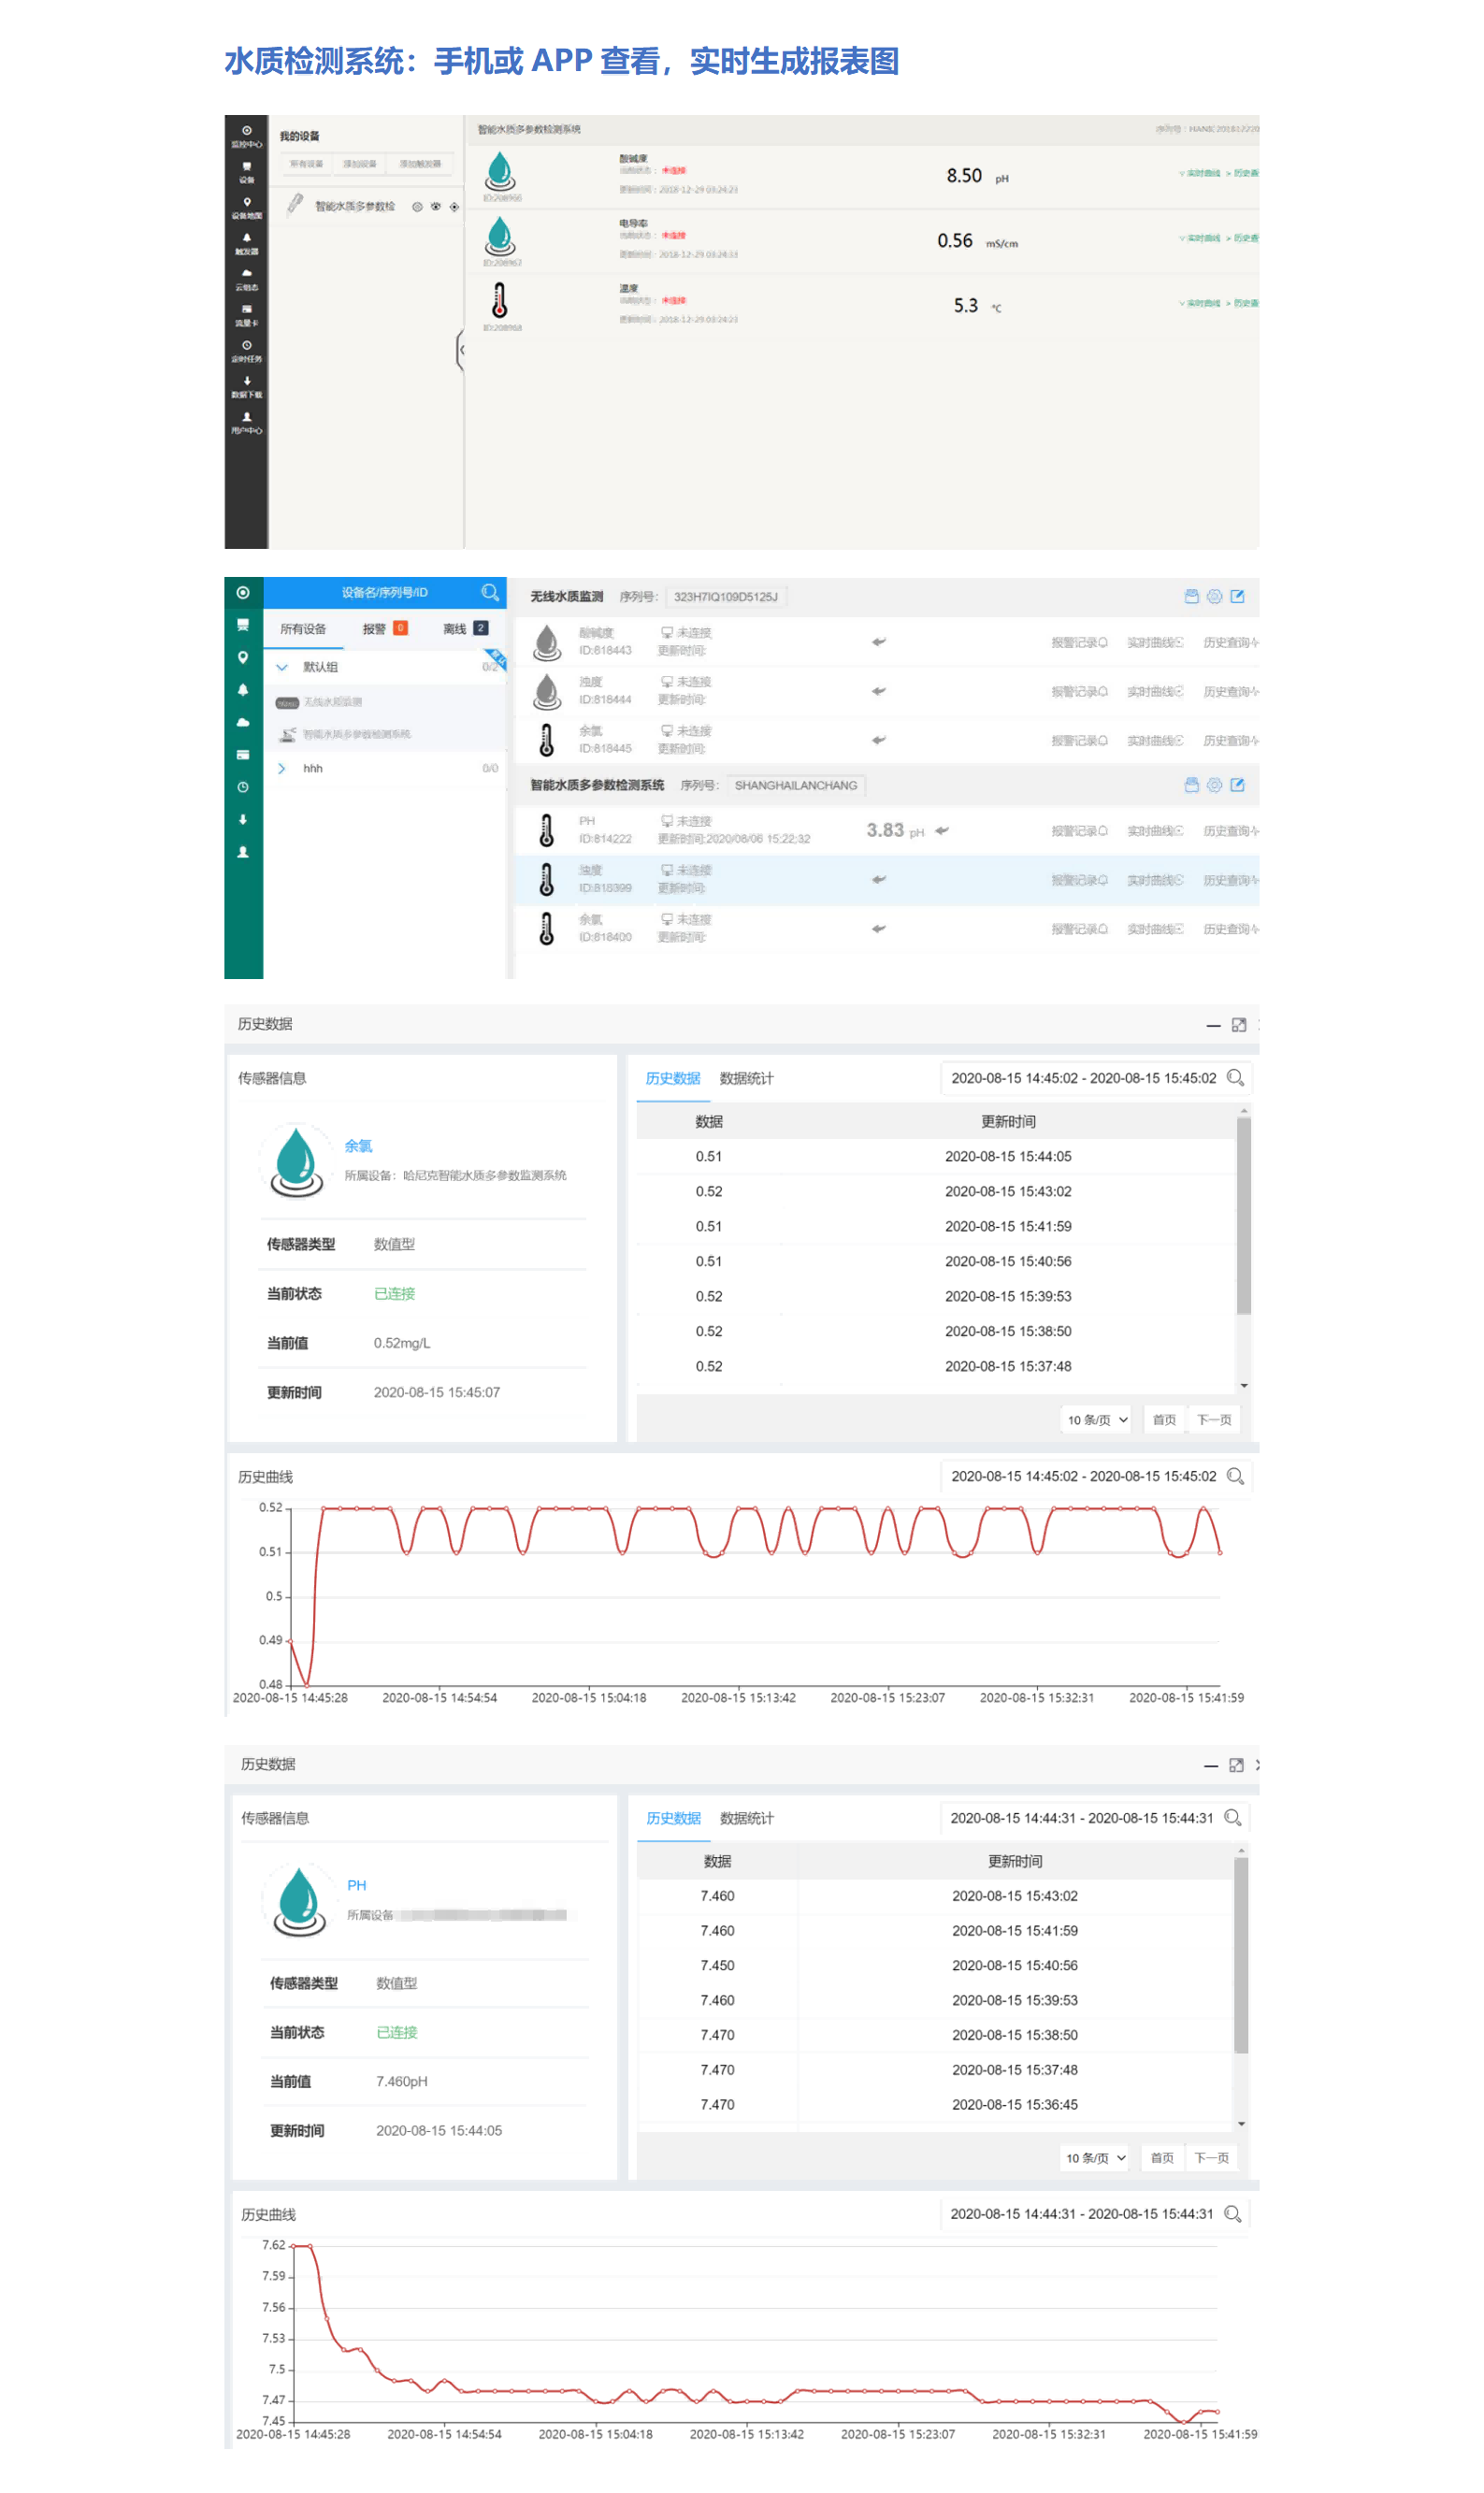
Task: Open 实时曲线 for the 5.3 ℃ row
Action: click(x=1199, y=303)
